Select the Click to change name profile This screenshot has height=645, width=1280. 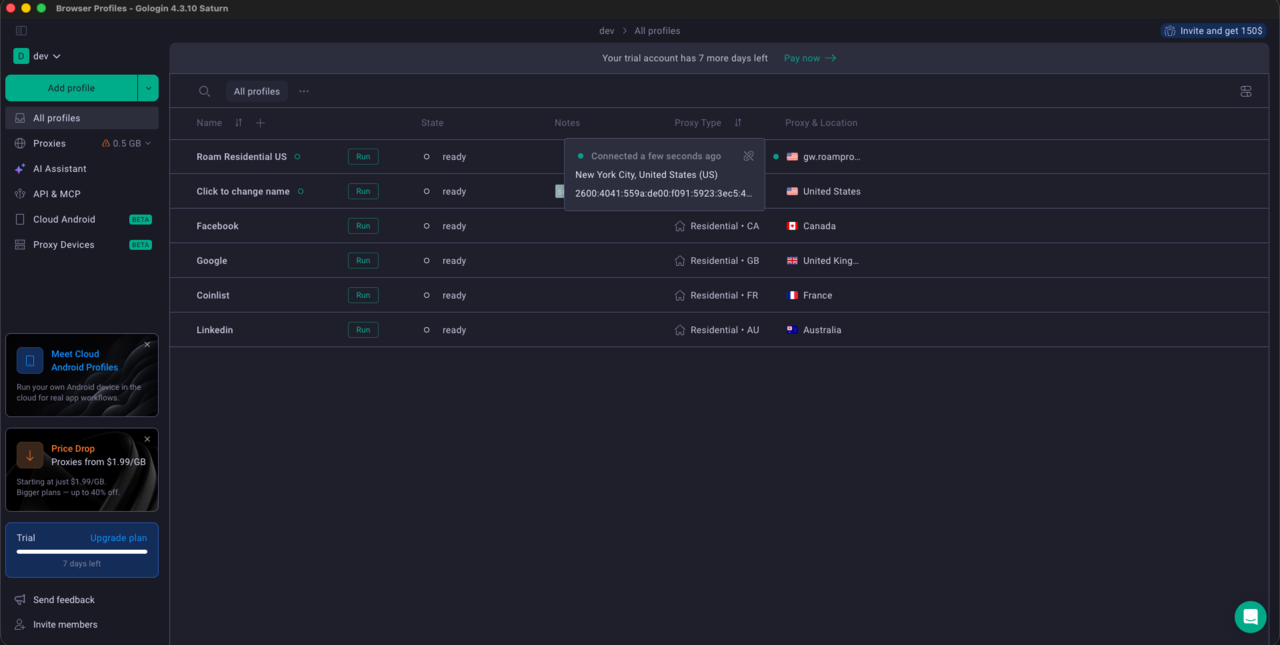243,191
